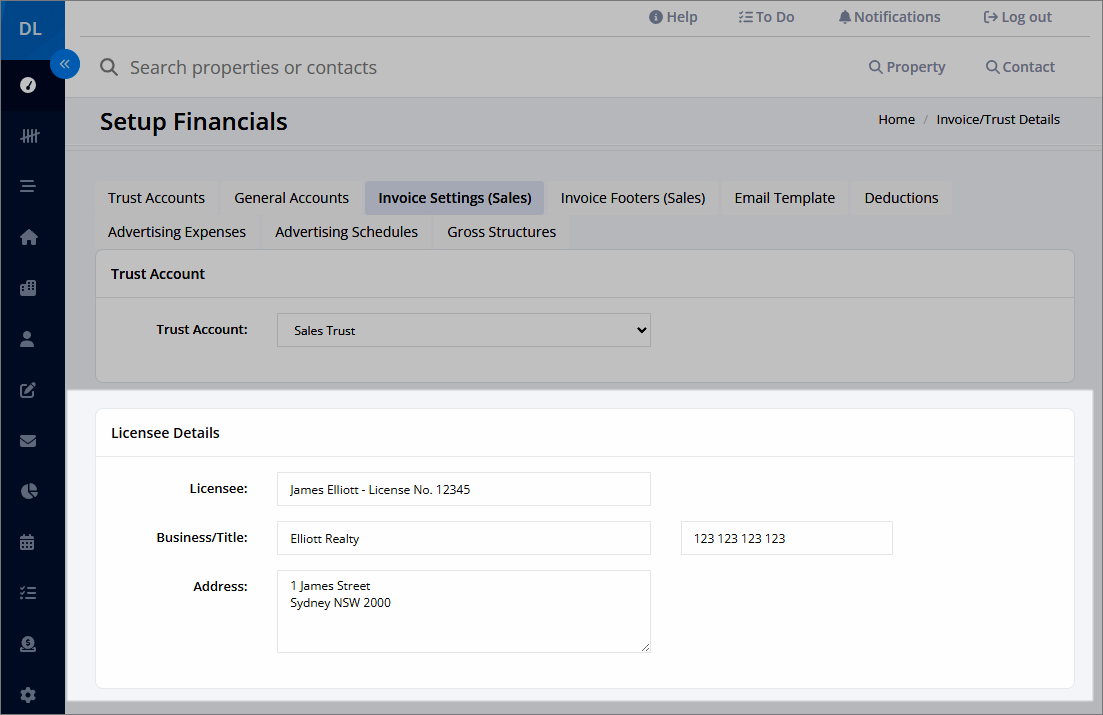Open the To Do list
1103x715 pixels.
pyautogui.click(x=766, y=17)
